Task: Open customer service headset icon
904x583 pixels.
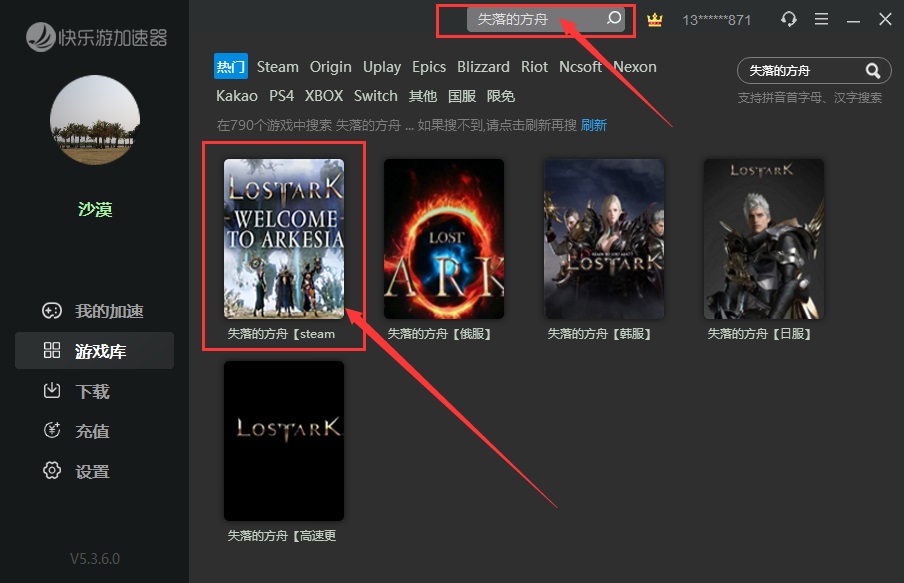Action: click(789, 19)
